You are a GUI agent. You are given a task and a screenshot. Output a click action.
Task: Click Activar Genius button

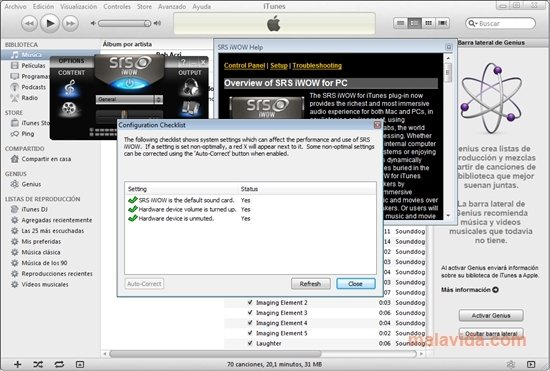click(491, 316)
